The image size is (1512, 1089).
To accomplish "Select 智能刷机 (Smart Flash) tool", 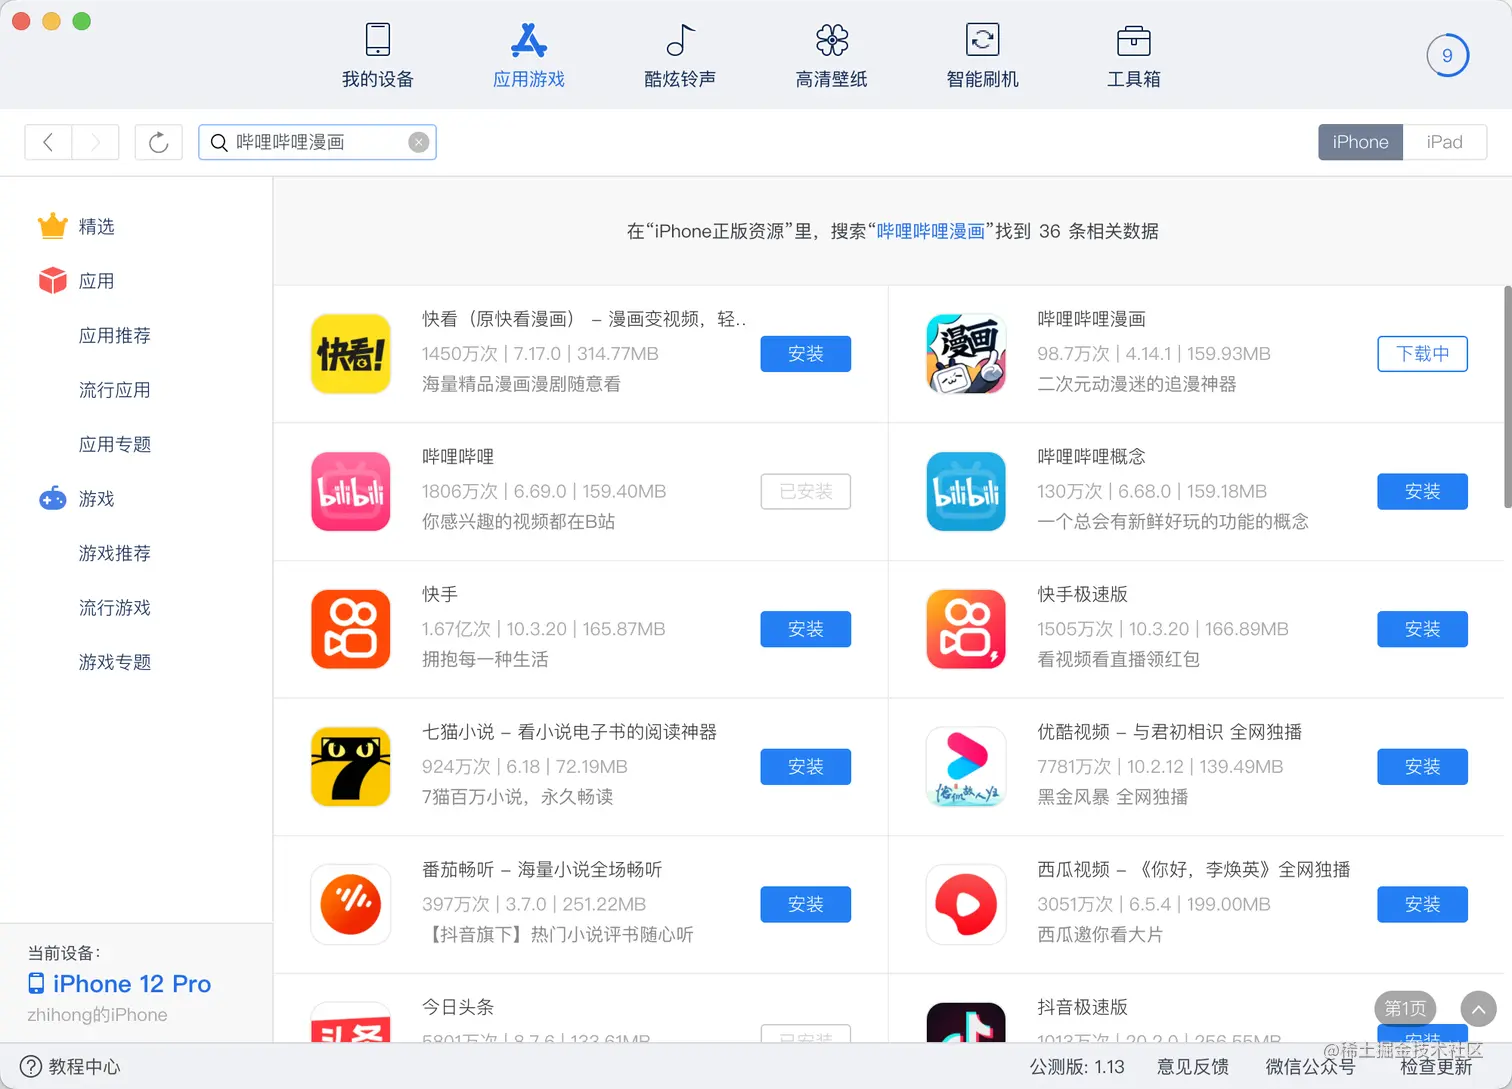I will [x=982, y=55].
